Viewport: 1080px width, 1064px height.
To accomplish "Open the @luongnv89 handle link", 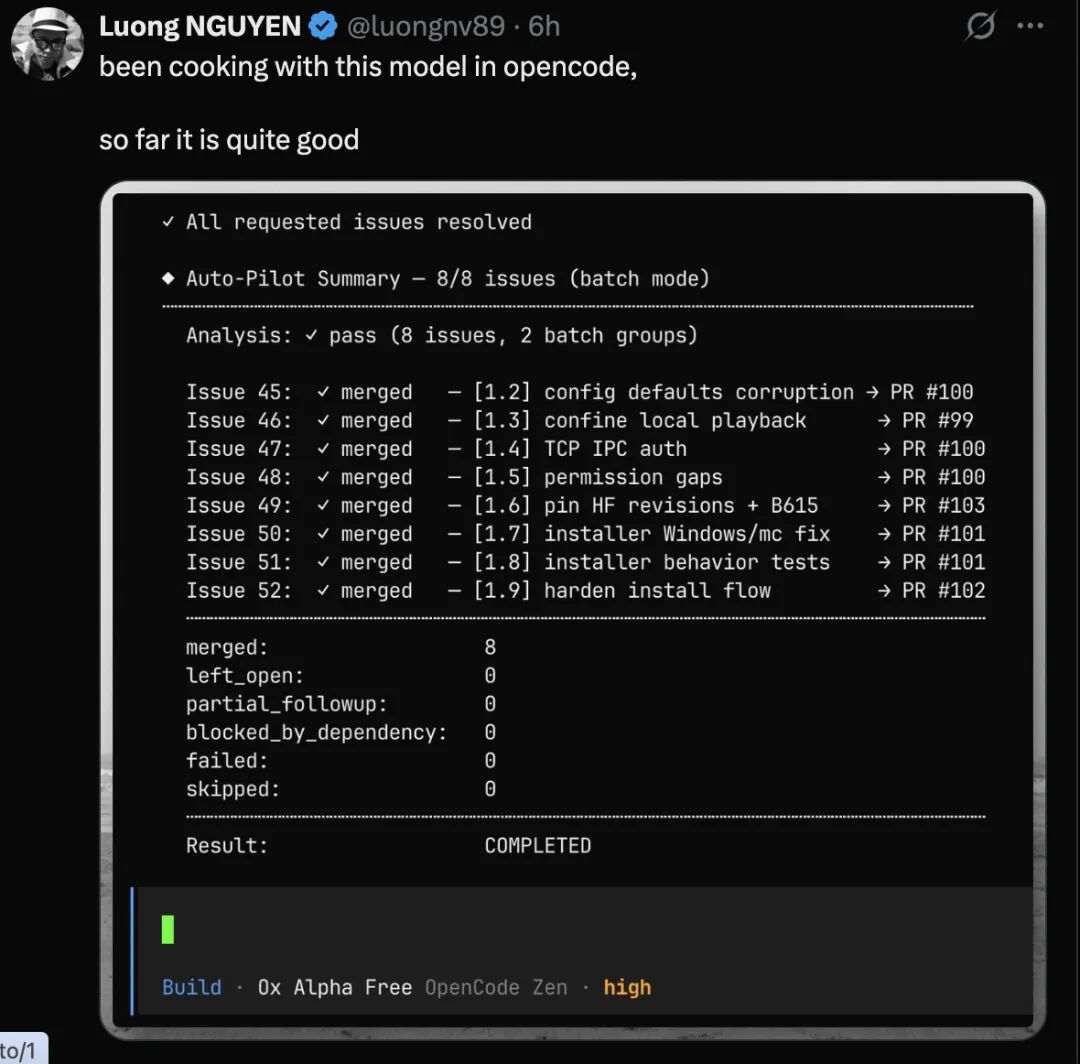I will coord(426,26).
